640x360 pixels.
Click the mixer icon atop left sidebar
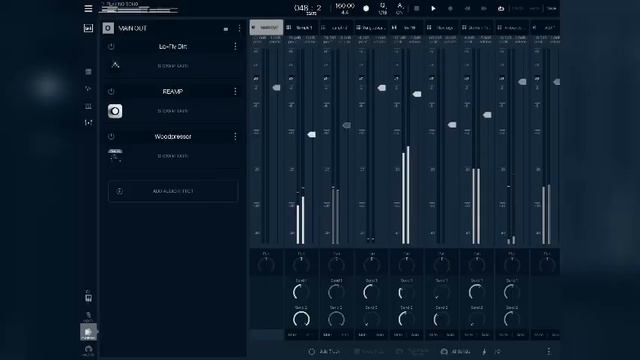(88, 28)
